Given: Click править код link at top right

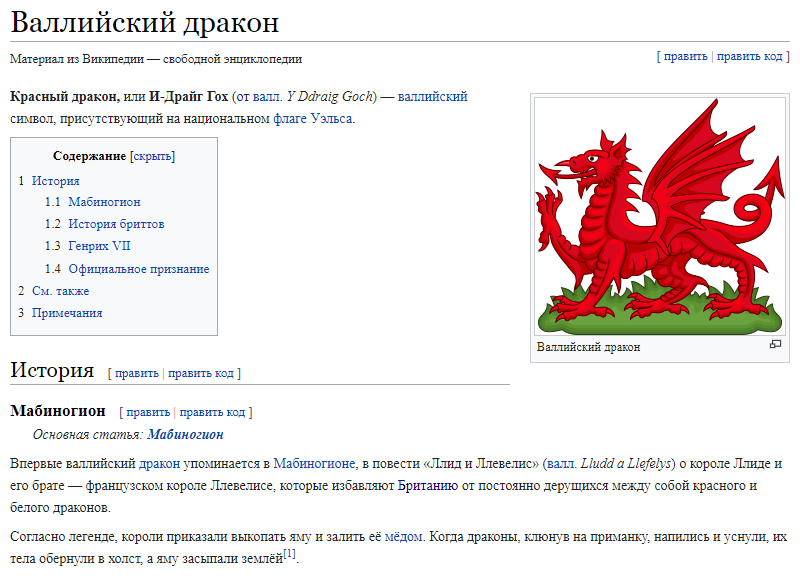Looking at the screenshot, I should click(x=749, y=56).
